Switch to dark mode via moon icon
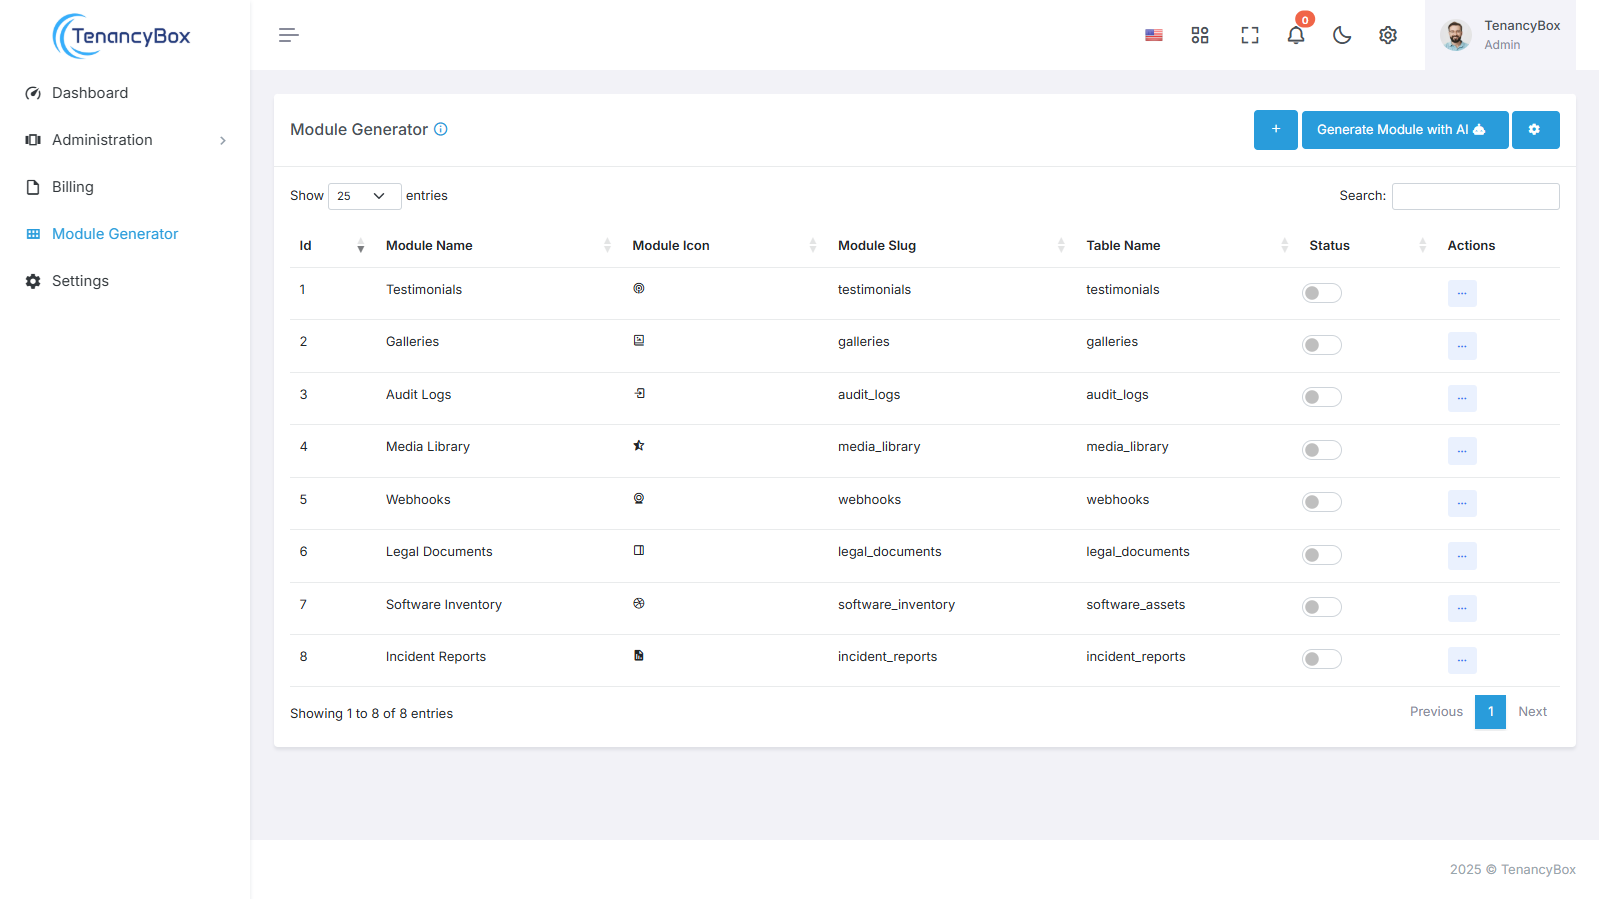The height and width of the screenshot is (899, 1599). click(1342, 35)
